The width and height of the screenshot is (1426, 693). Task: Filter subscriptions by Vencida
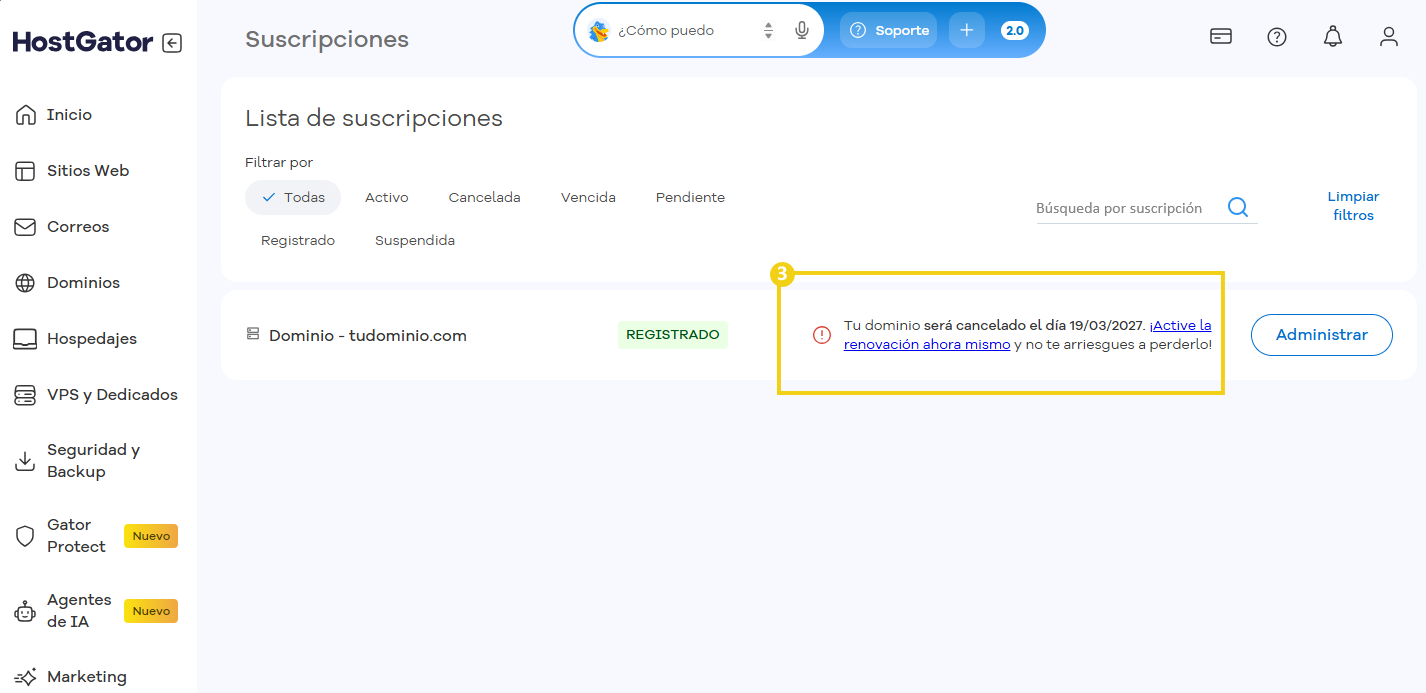tap(588, 198)
